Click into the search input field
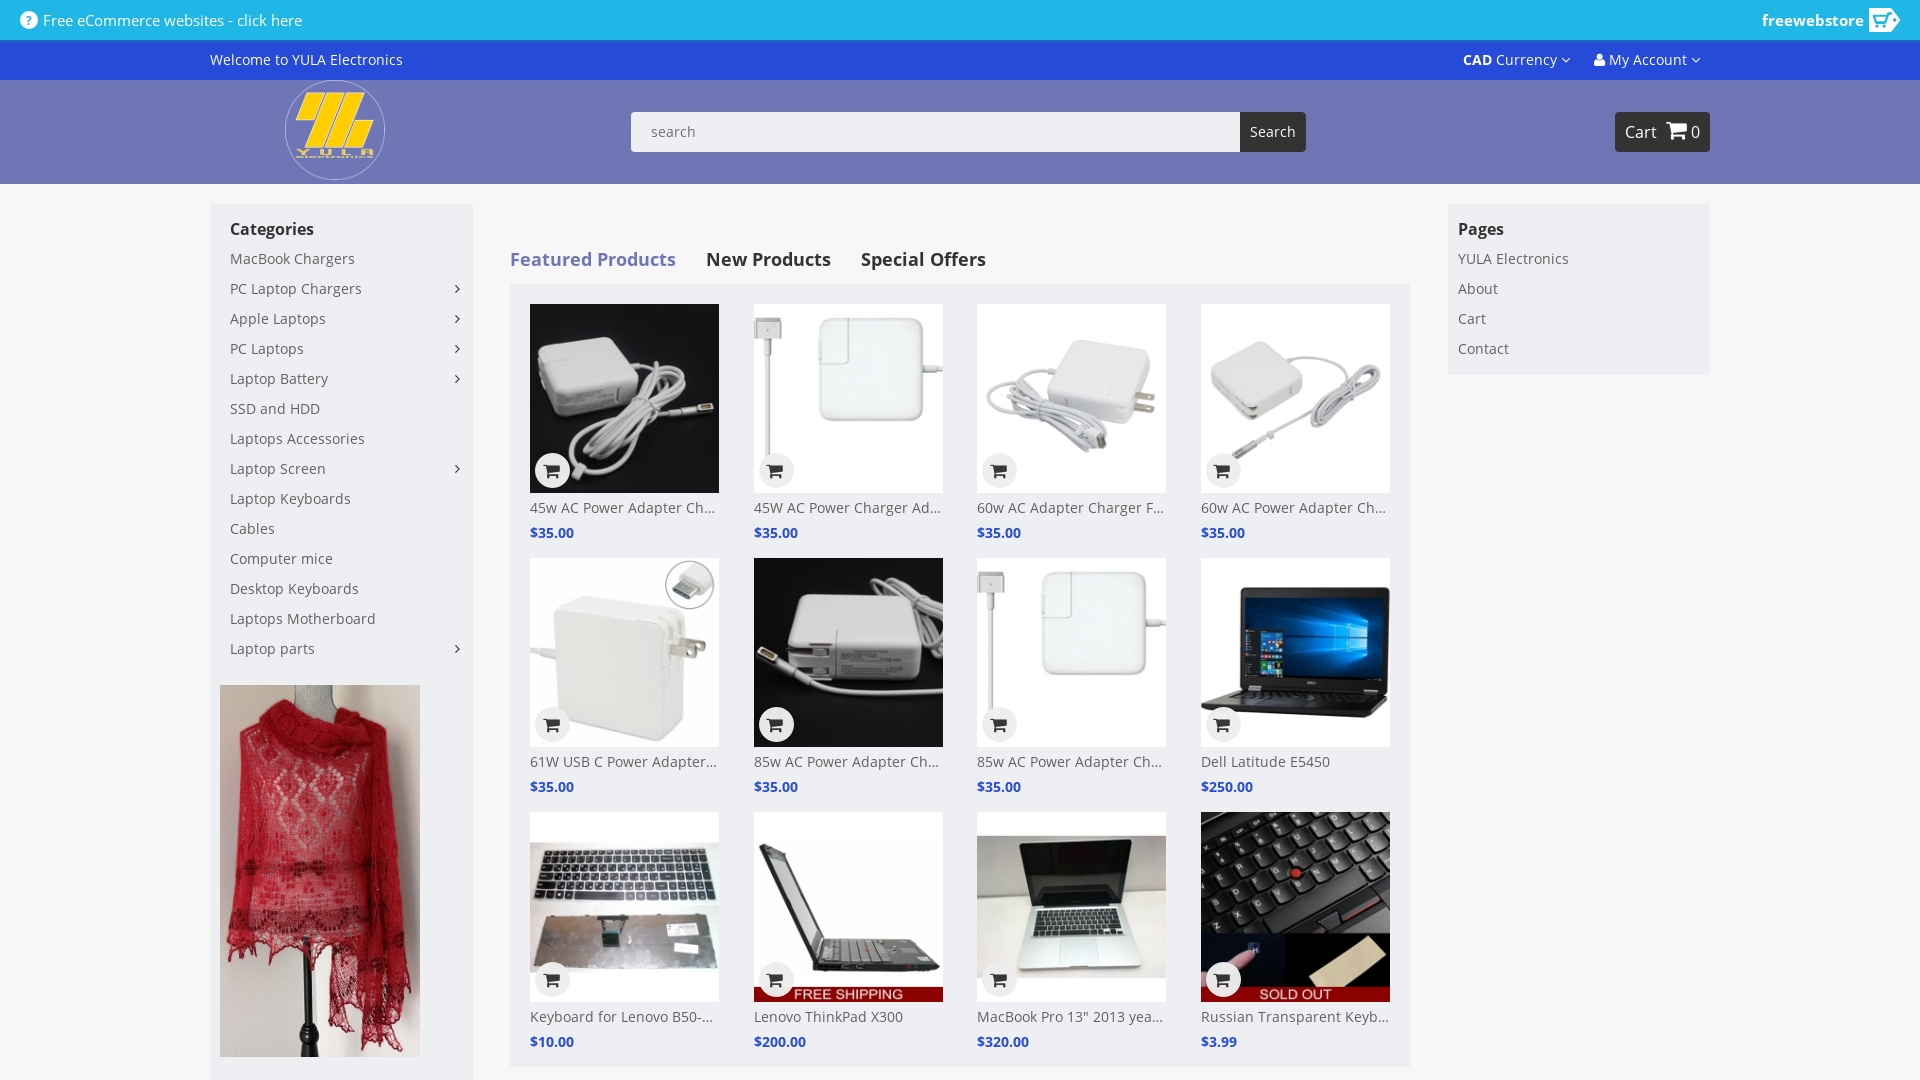The width and height of the screenshot is (1920, 1080). (x=935, y=132)
